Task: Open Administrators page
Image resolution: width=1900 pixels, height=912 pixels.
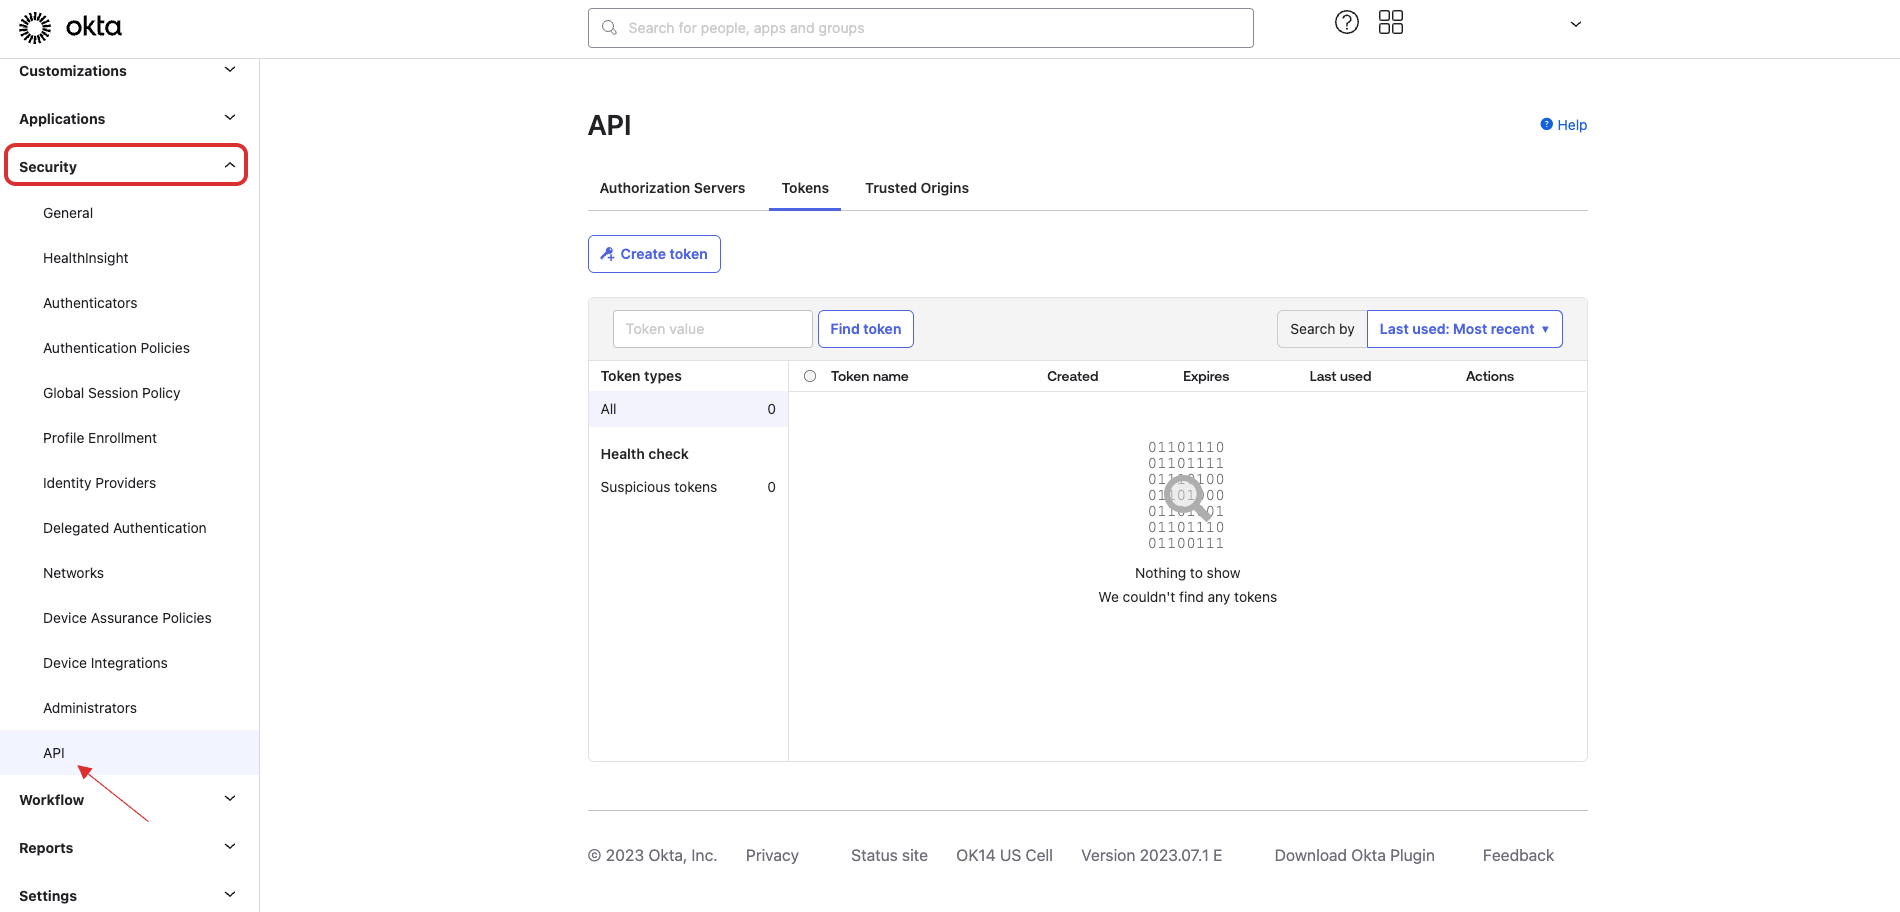Action: point(90,708)
